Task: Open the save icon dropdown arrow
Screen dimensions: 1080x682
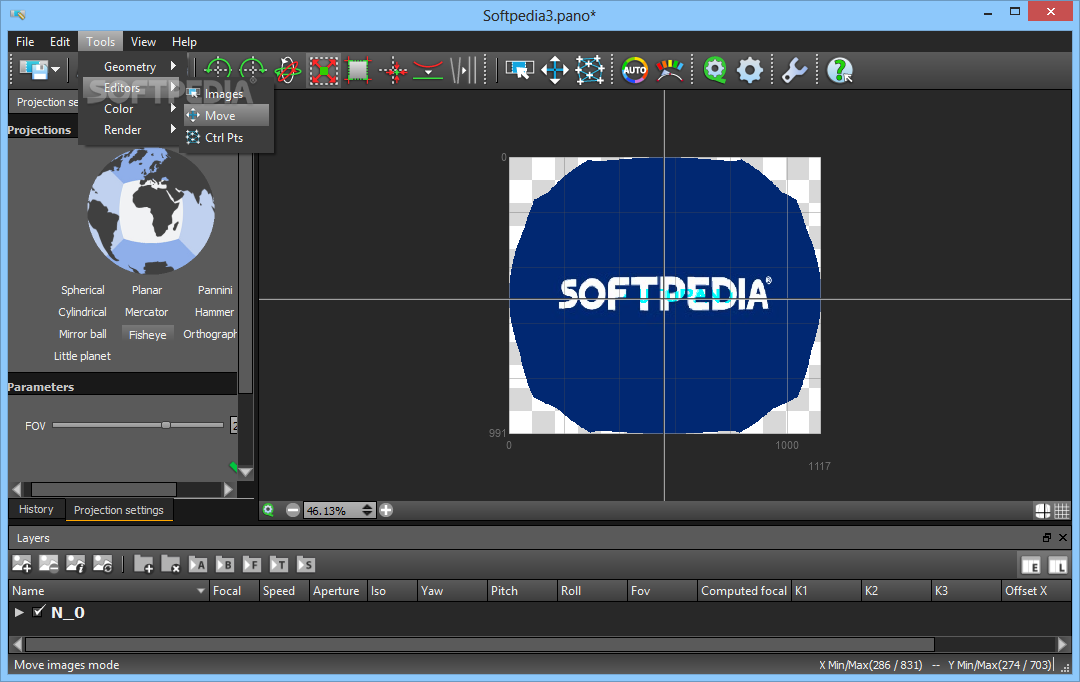Action: point(56,70)
